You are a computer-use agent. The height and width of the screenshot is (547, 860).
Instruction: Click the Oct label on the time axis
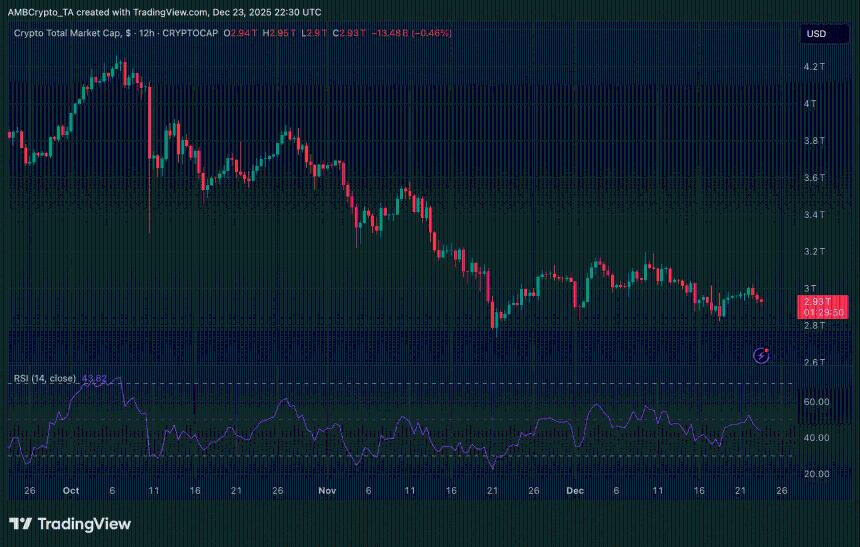70,491
